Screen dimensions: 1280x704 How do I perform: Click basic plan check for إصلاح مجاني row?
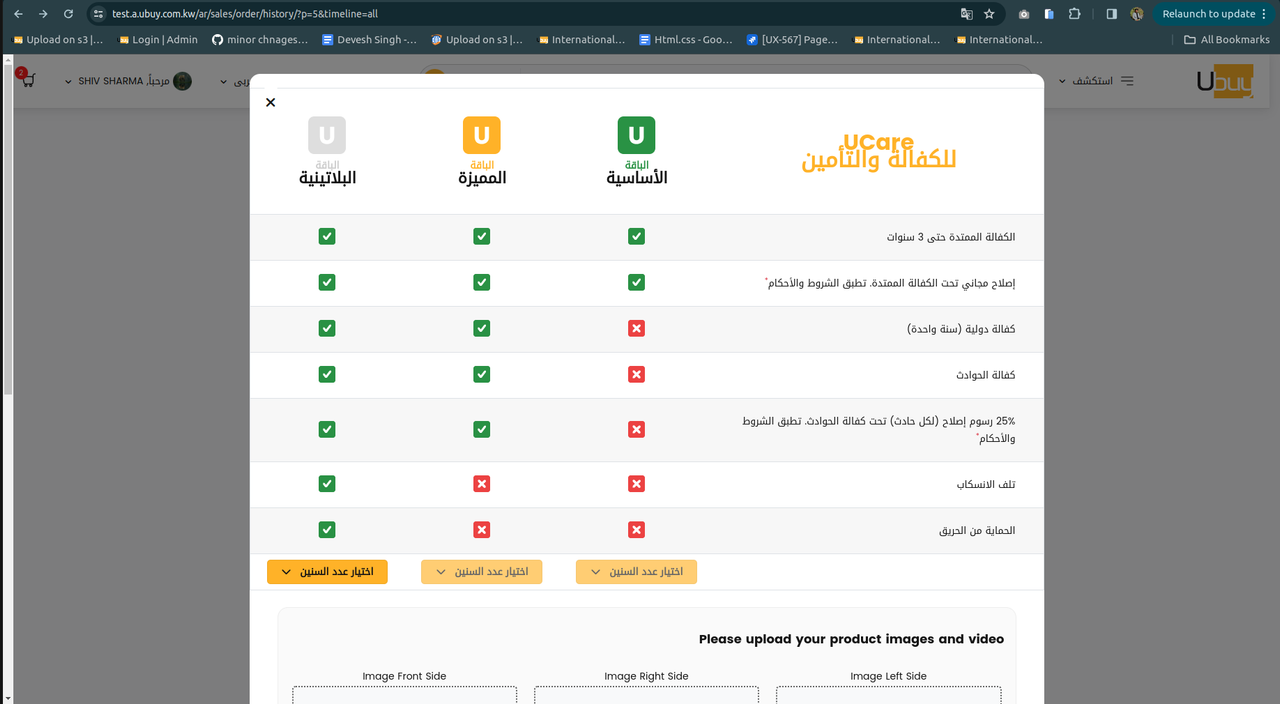636,282
